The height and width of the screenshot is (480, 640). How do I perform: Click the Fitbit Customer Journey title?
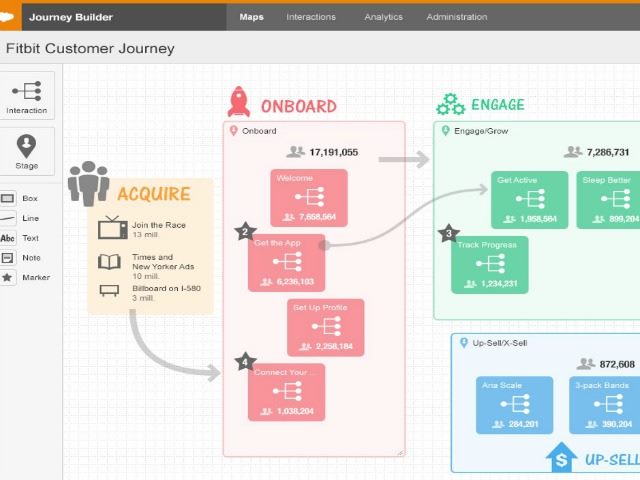[x=90, y=48]
